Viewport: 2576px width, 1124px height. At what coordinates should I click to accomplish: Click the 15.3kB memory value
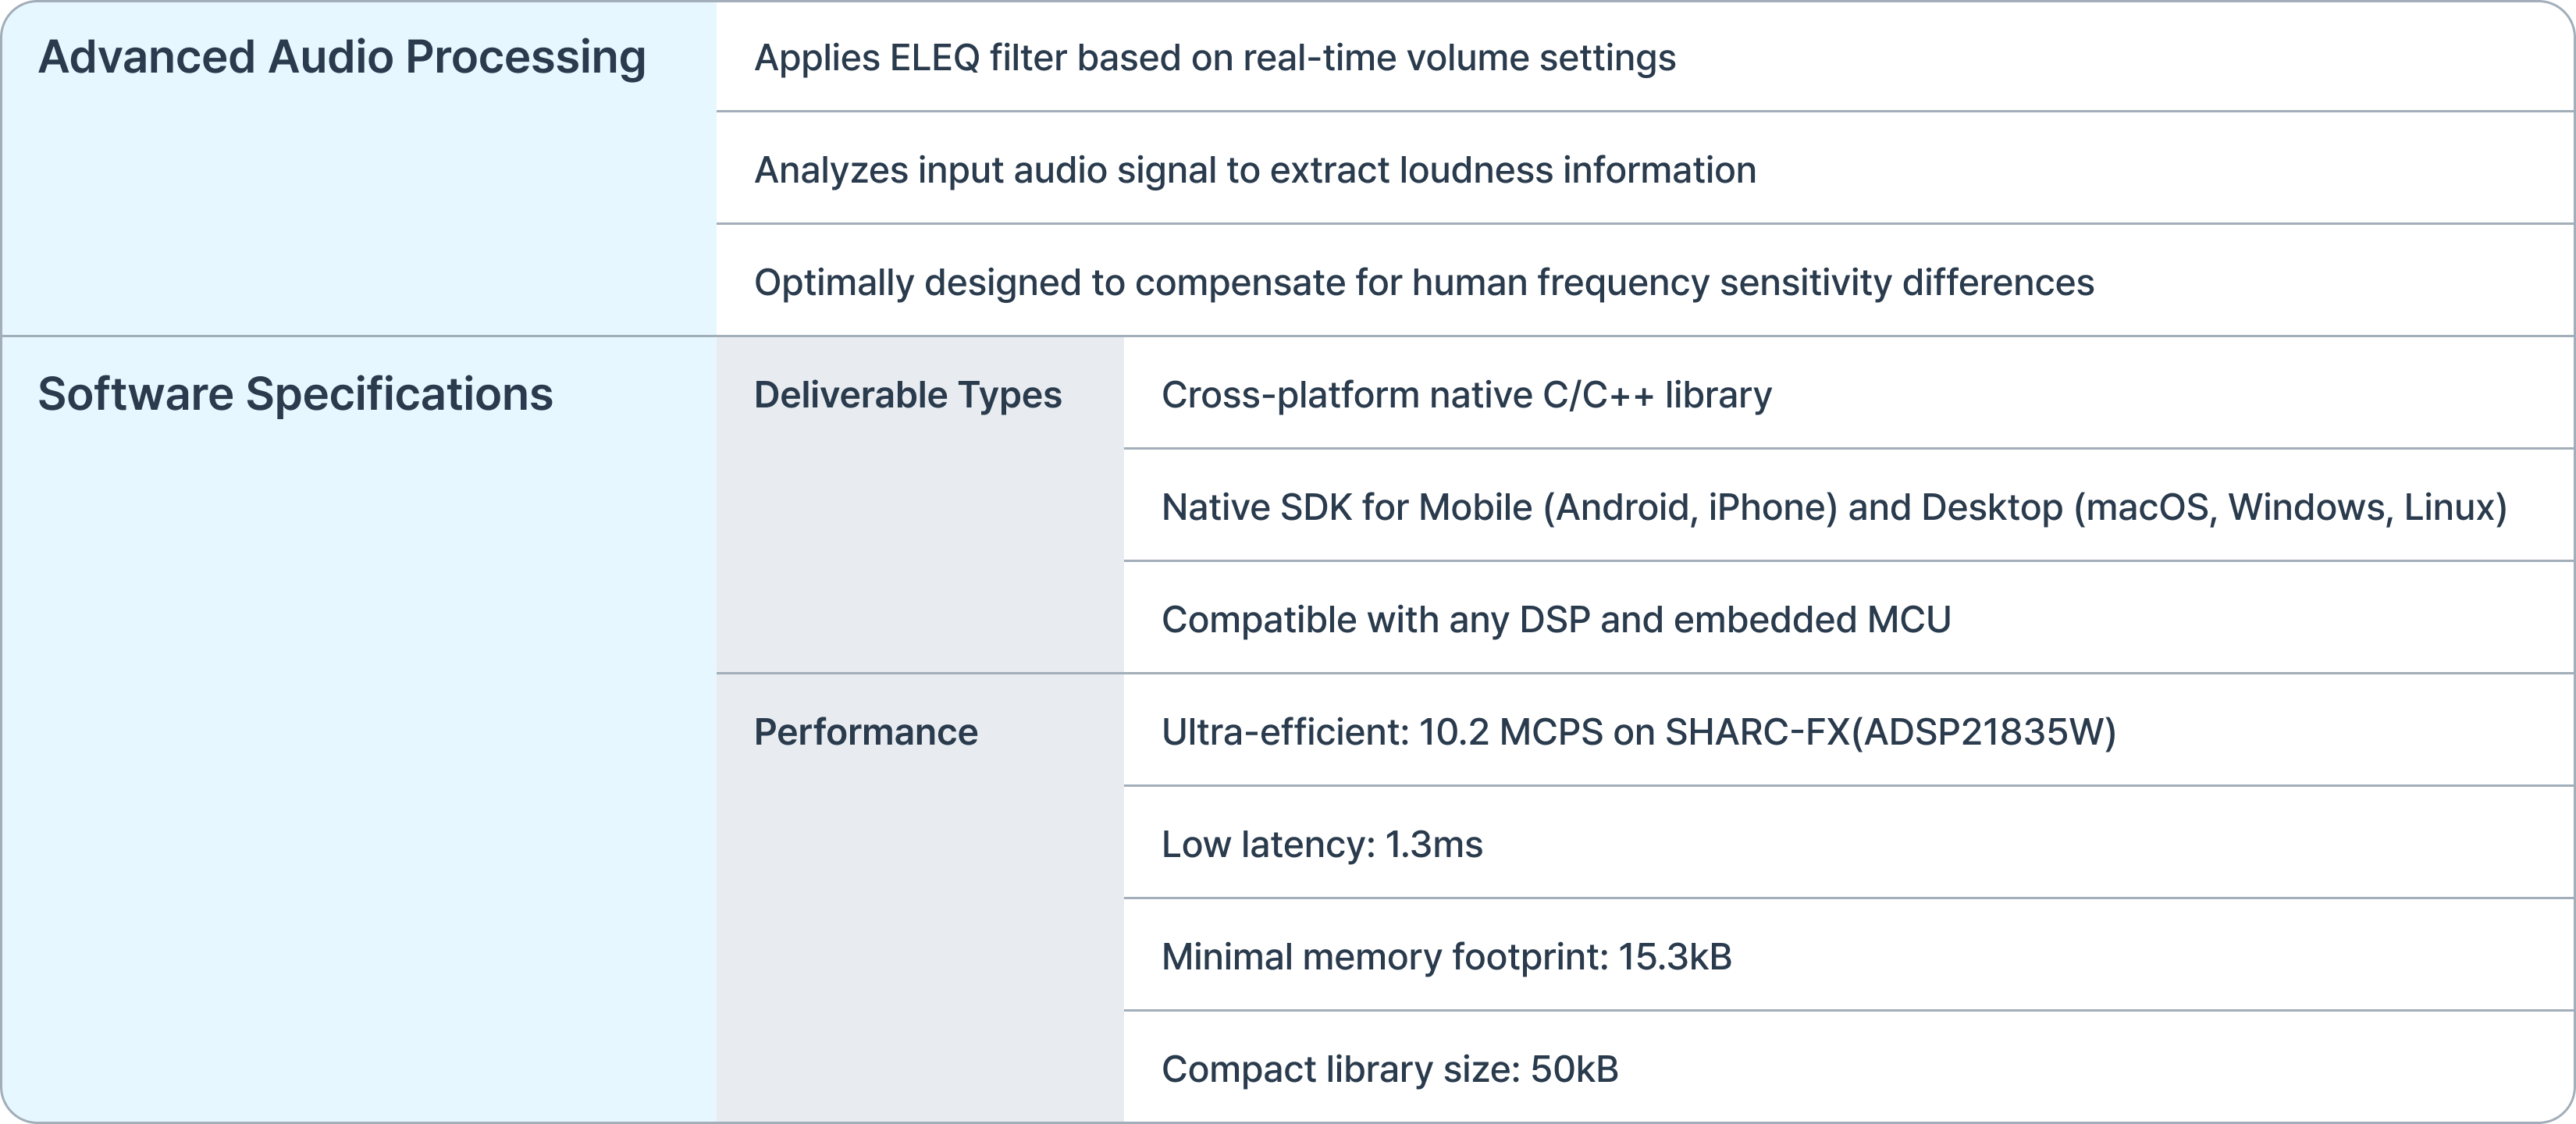(1674, 957)
